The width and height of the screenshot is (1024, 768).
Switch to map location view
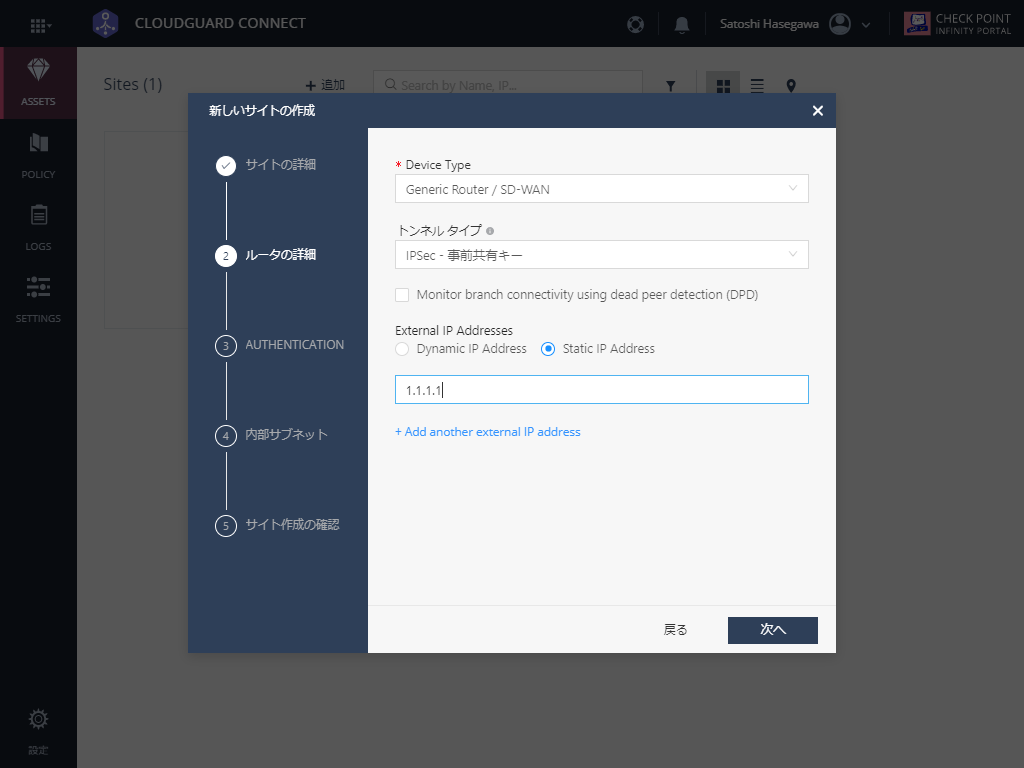791,86
